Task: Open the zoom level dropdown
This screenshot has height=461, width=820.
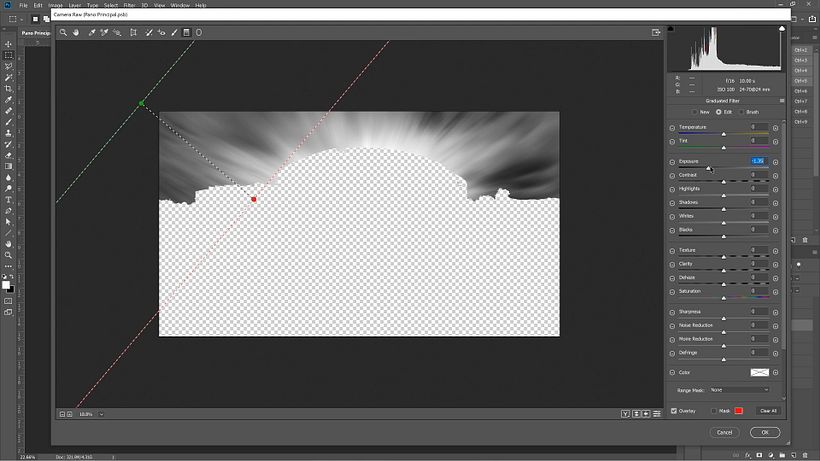Action: click(x=101, y=414)
